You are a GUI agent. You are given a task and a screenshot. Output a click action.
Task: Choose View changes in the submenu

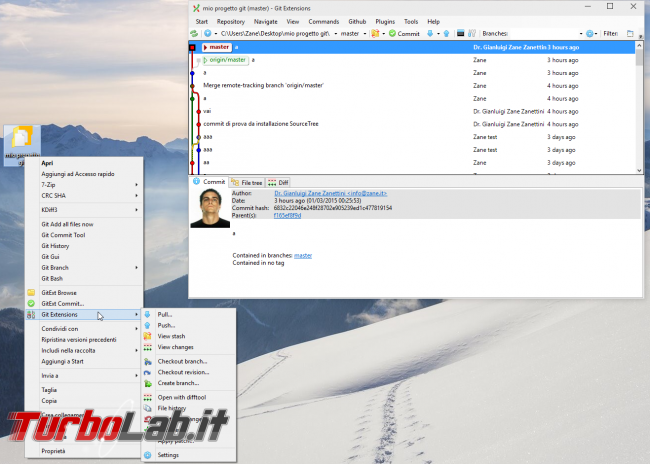[x=189, y=347]
